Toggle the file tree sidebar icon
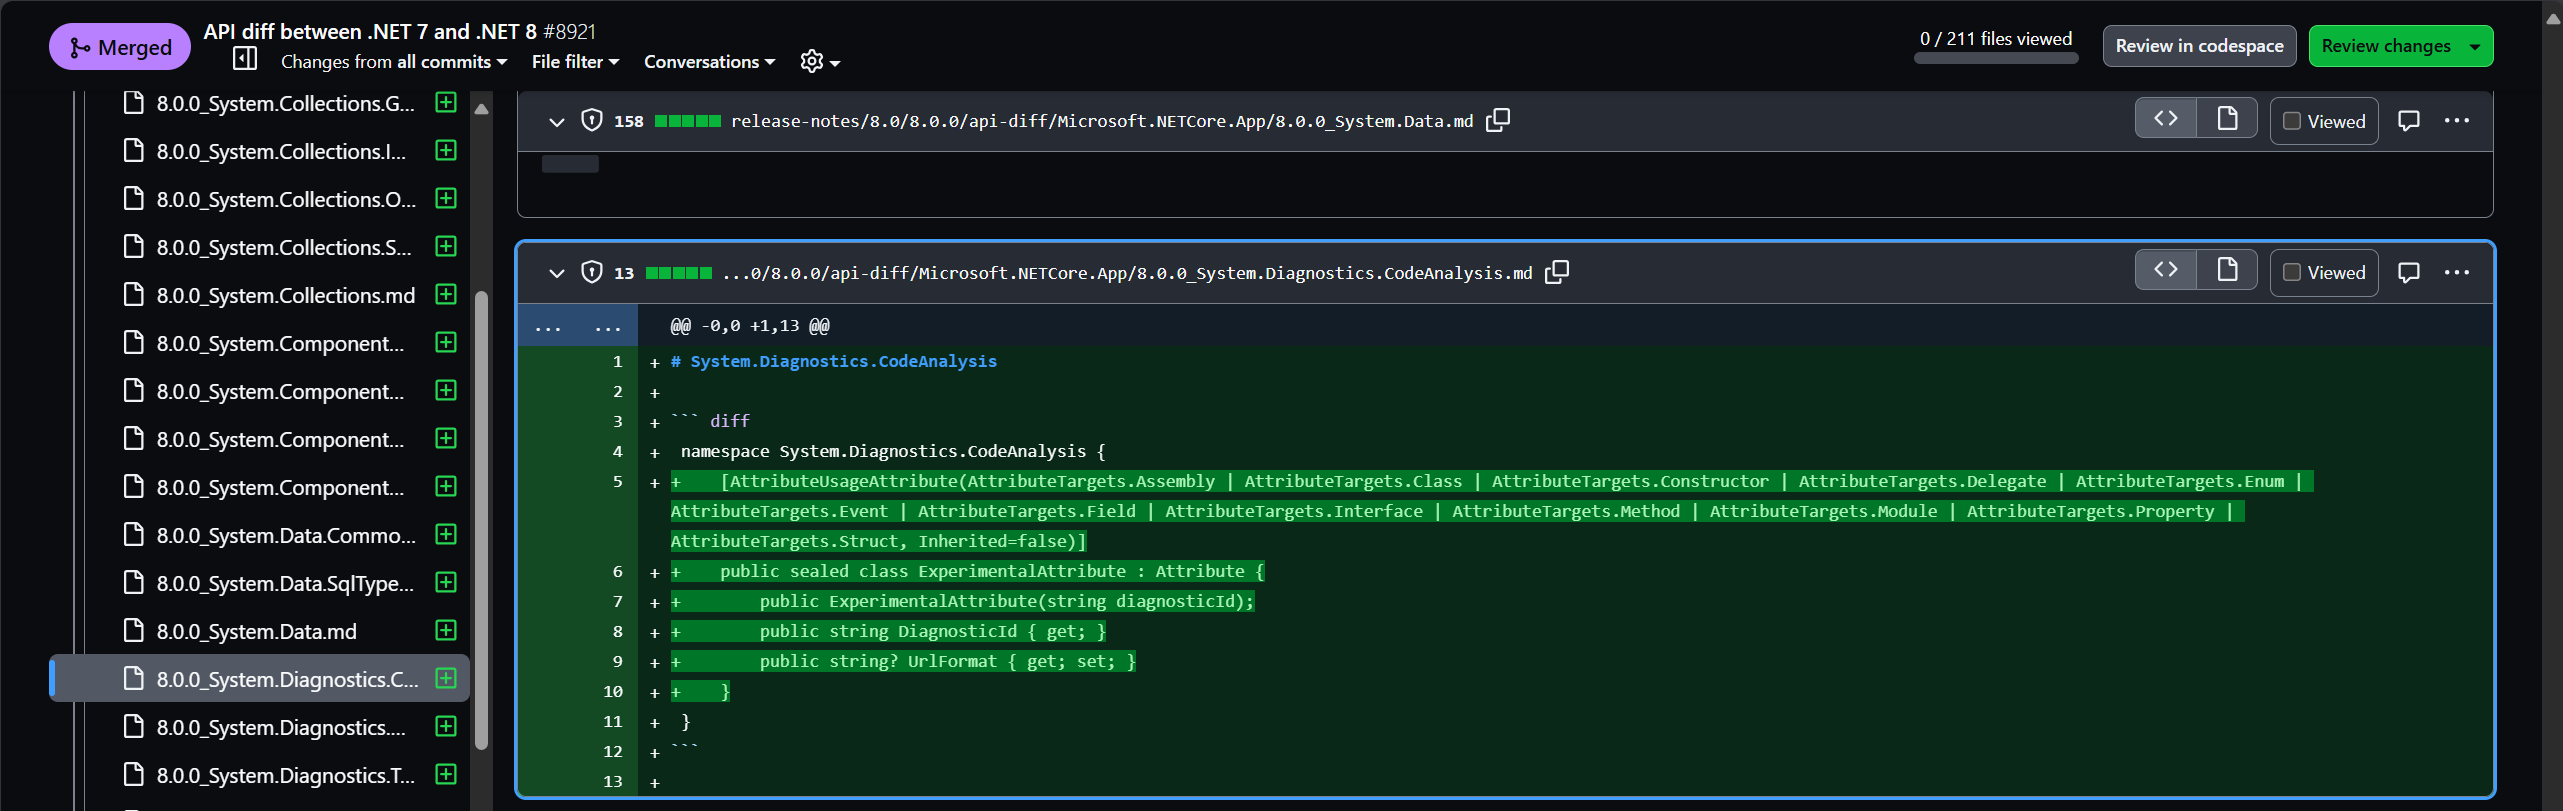Screen dimensions: 2563x811 [245, 60]
